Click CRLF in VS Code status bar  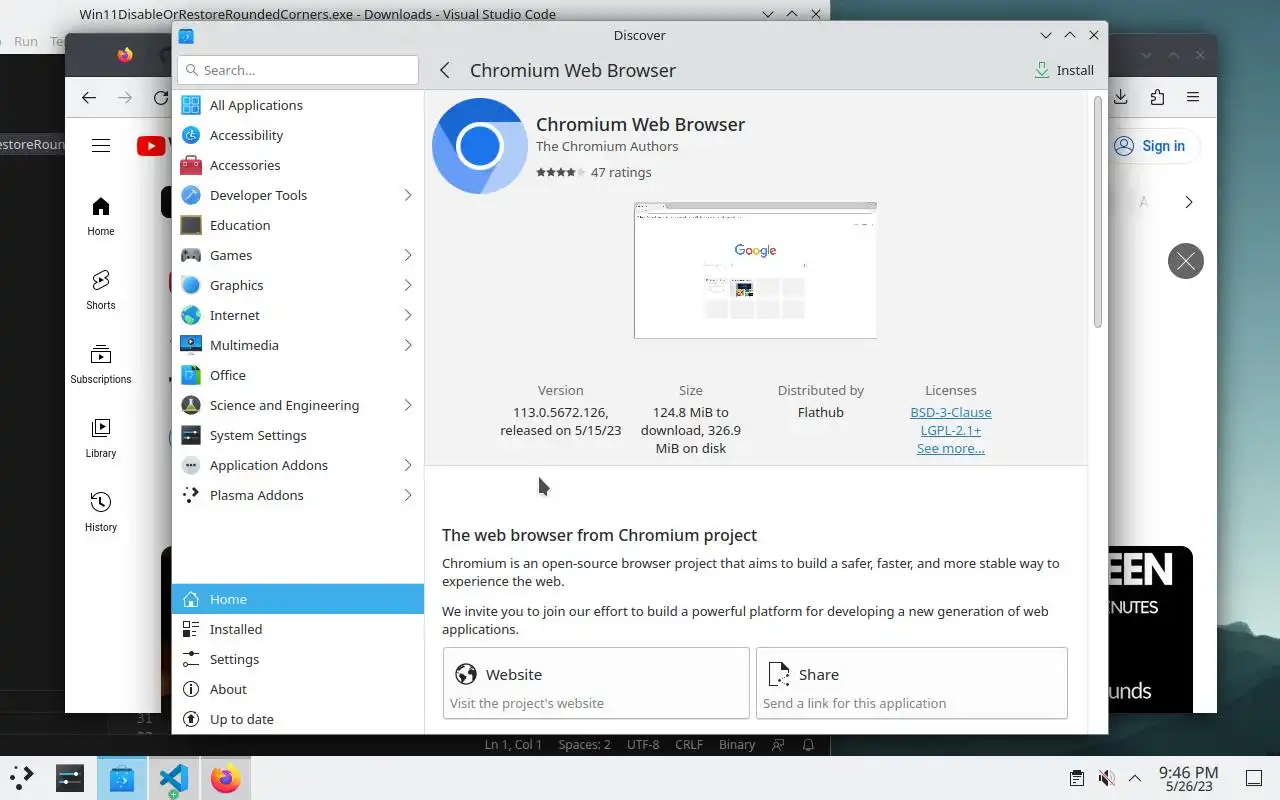click(689, 745)
